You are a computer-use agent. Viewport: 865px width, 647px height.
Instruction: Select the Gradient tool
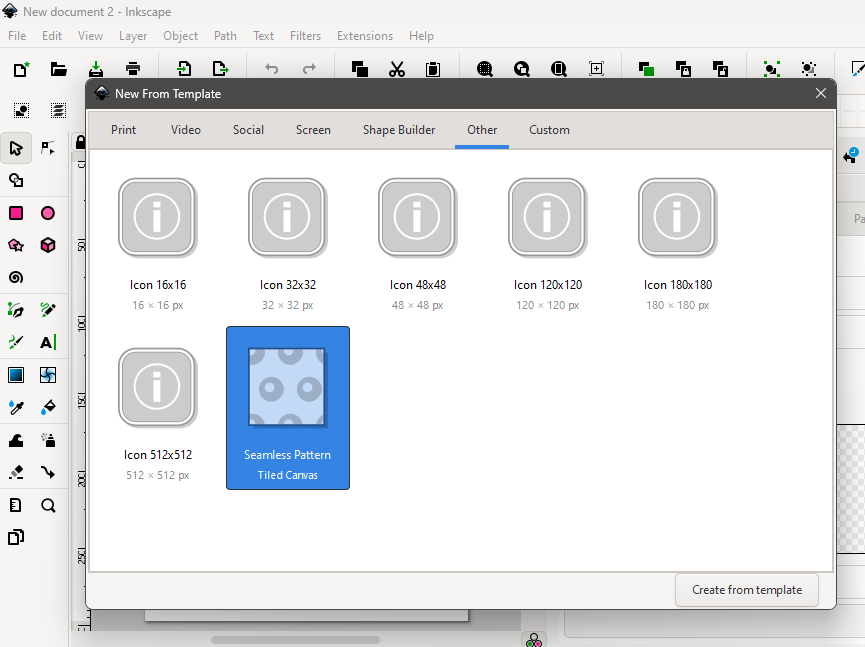[16, 375]
